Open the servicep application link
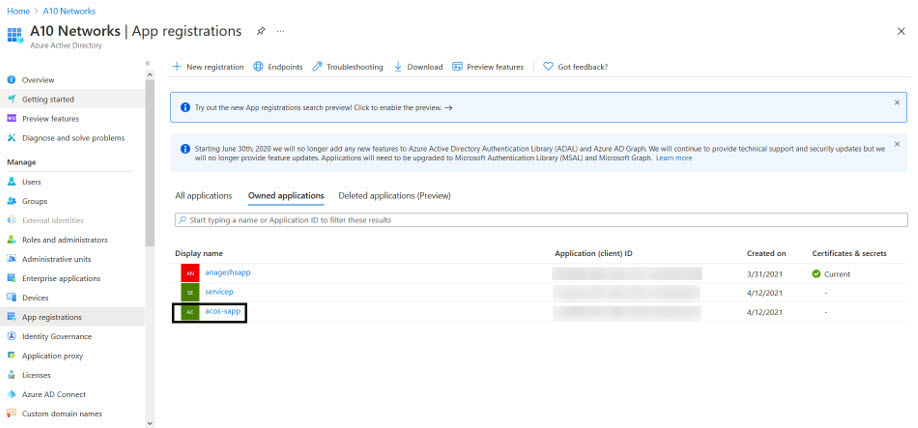Screen dimensions: 918x428 (220, 292)
